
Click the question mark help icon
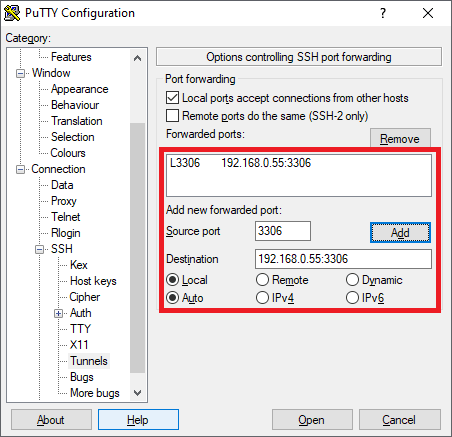tap(383, 13)
